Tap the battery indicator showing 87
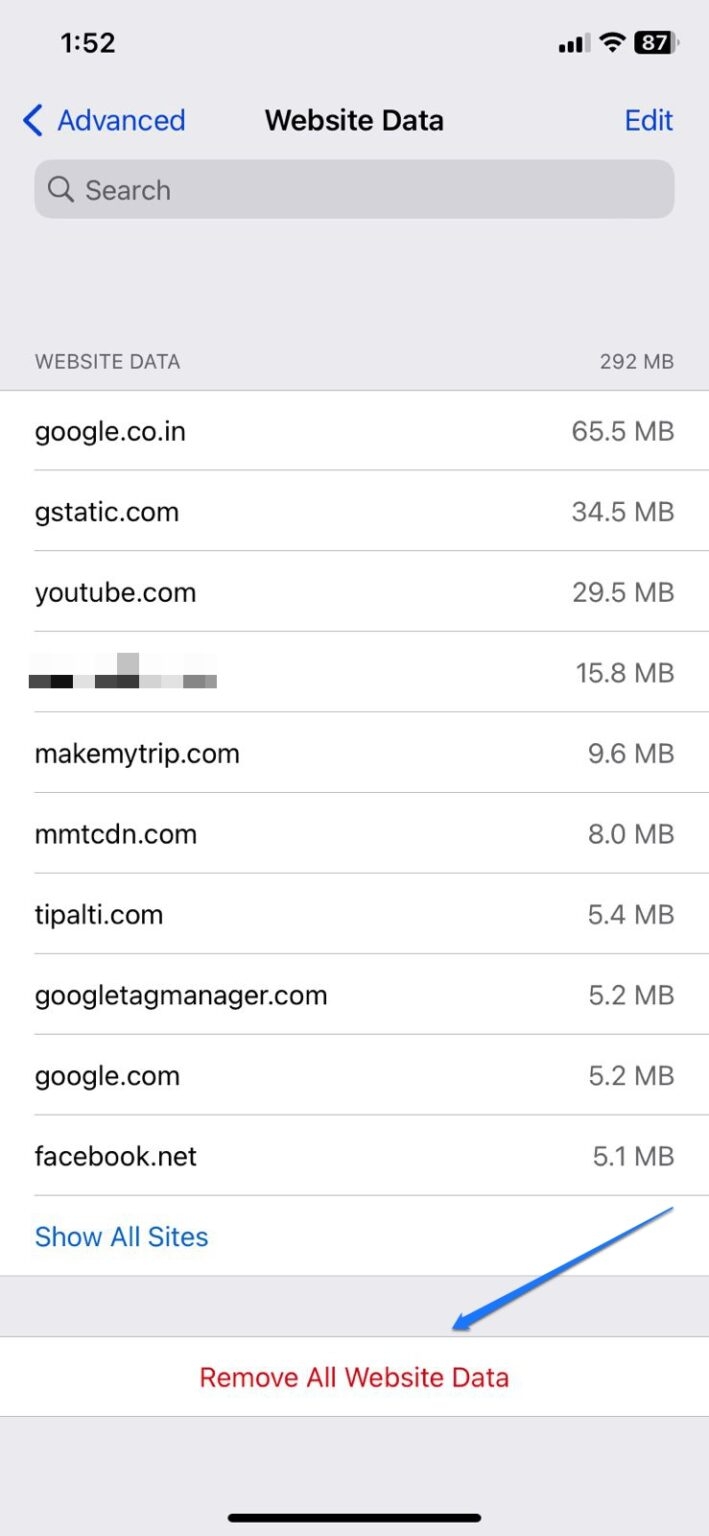The width and height of the screenshot is (709, 1536). coord(657,42)
